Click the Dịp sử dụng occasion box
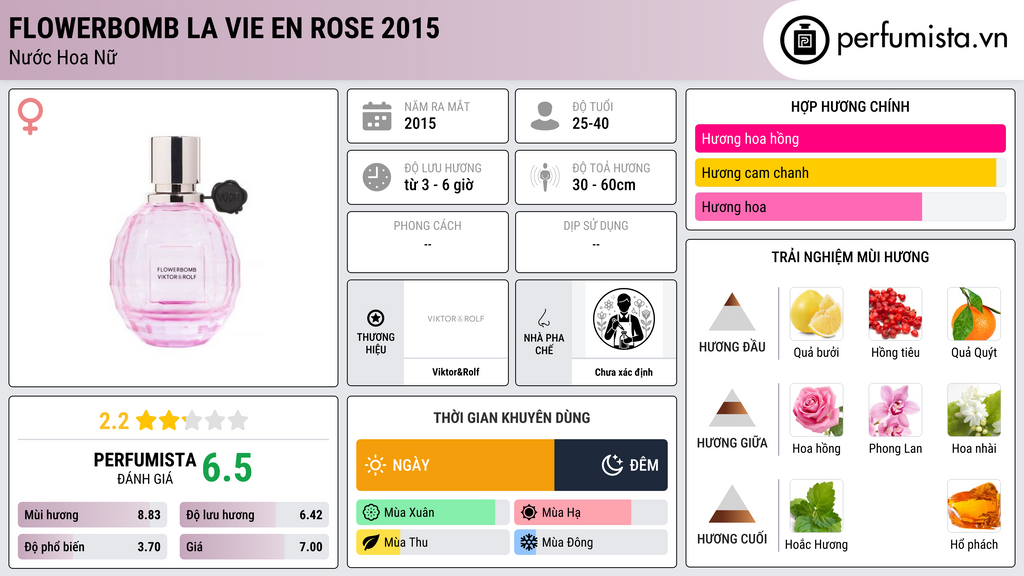The image size is (1024, 576). tap(596, 242)
